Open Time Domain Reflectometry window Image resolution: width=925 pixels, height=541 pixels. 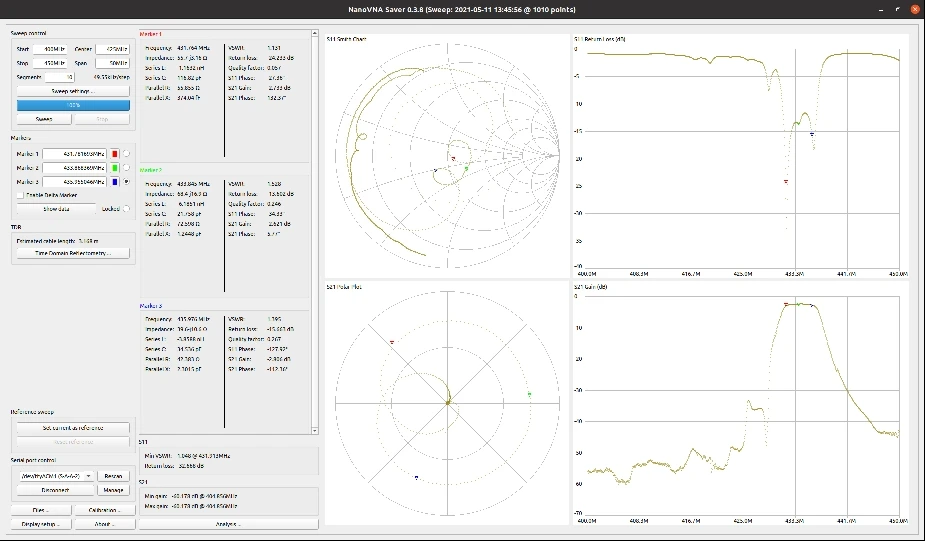[x=73, y=254]
